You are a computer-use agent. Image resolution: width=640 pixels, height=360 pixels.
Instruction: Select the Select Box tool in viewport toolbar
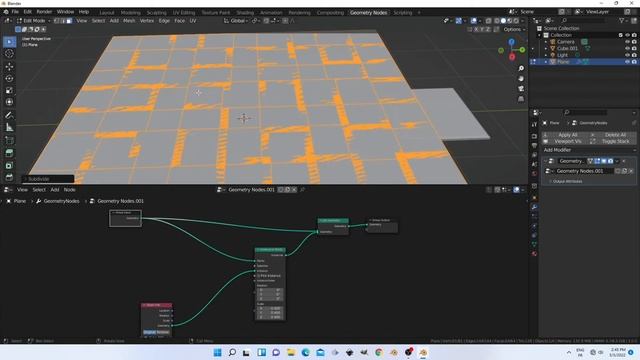pos(9,42)
